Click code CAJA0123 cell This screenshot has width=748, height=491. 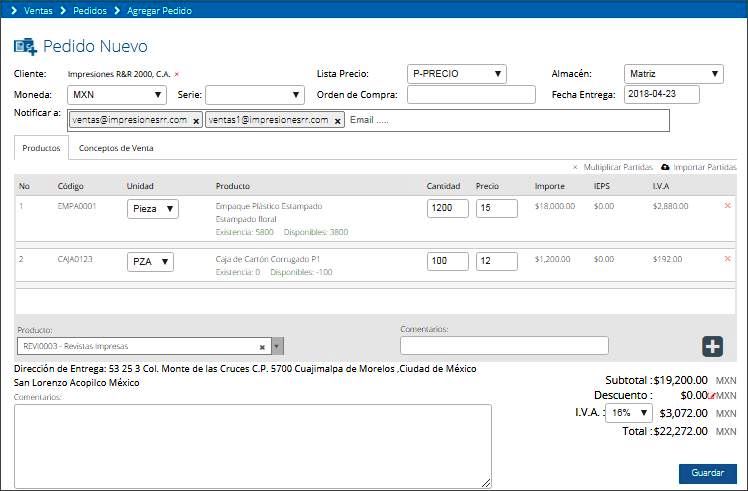(x=75, y=259)
